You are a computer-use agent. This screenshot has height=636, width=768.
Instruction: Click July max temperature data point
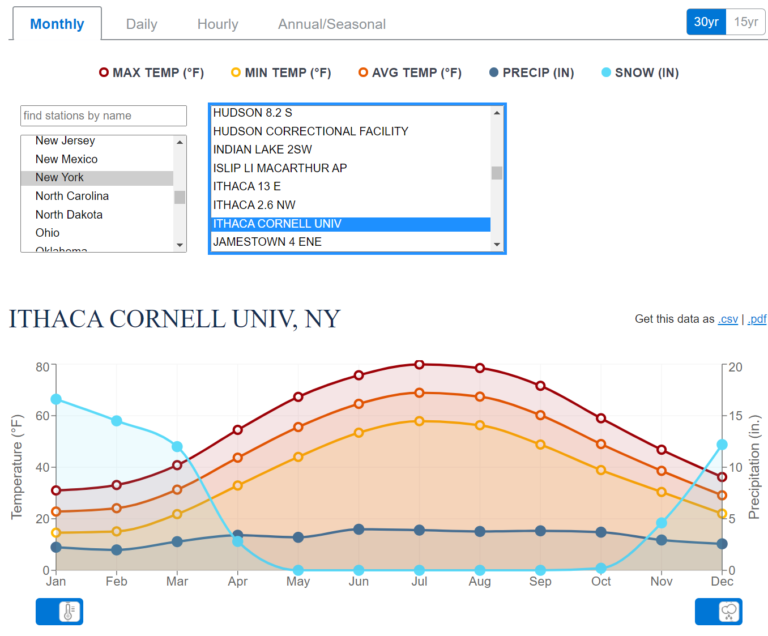pyautogui.click(x=419, y=365)
